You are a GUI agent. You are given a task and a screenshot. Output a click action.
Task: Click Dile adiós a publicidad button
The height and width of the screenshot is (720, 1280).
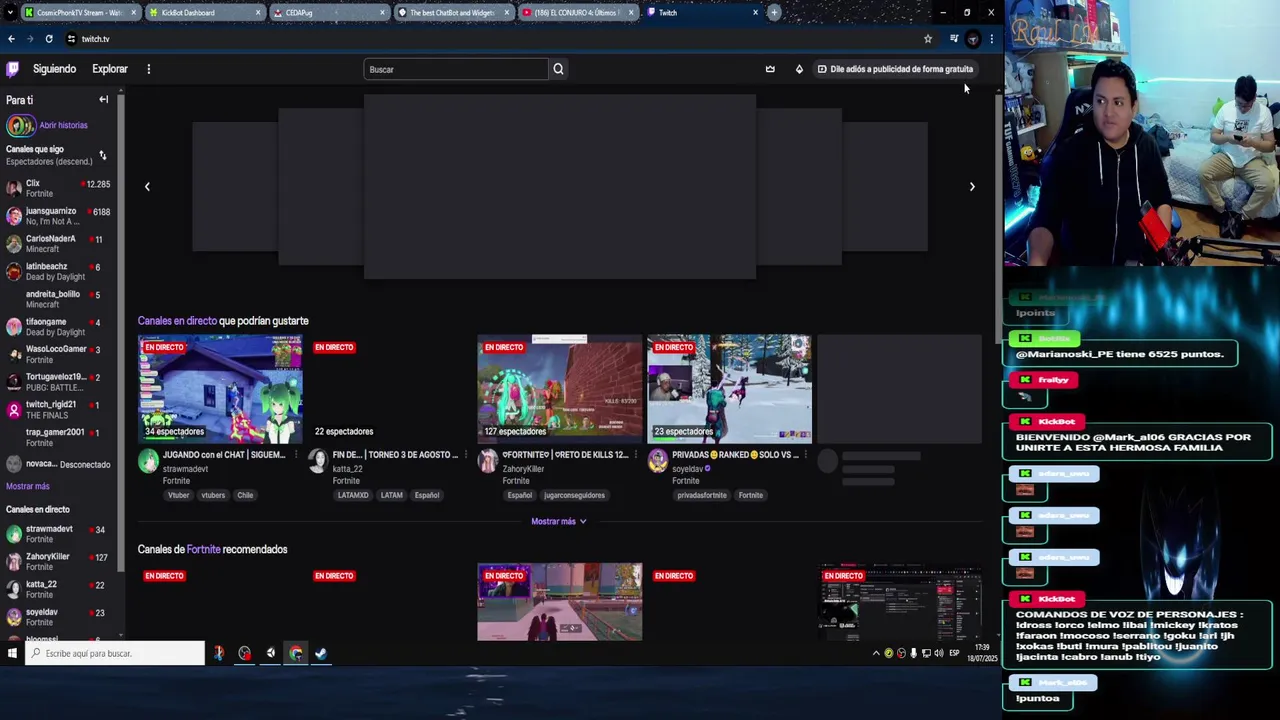click(x=895, y=69)
